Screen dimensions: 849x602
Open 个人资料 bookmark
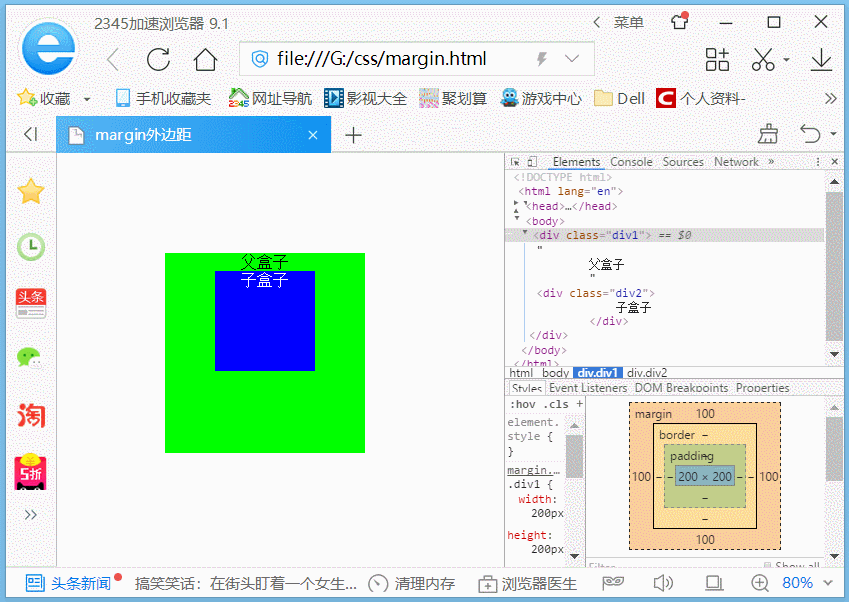[701, 99]
